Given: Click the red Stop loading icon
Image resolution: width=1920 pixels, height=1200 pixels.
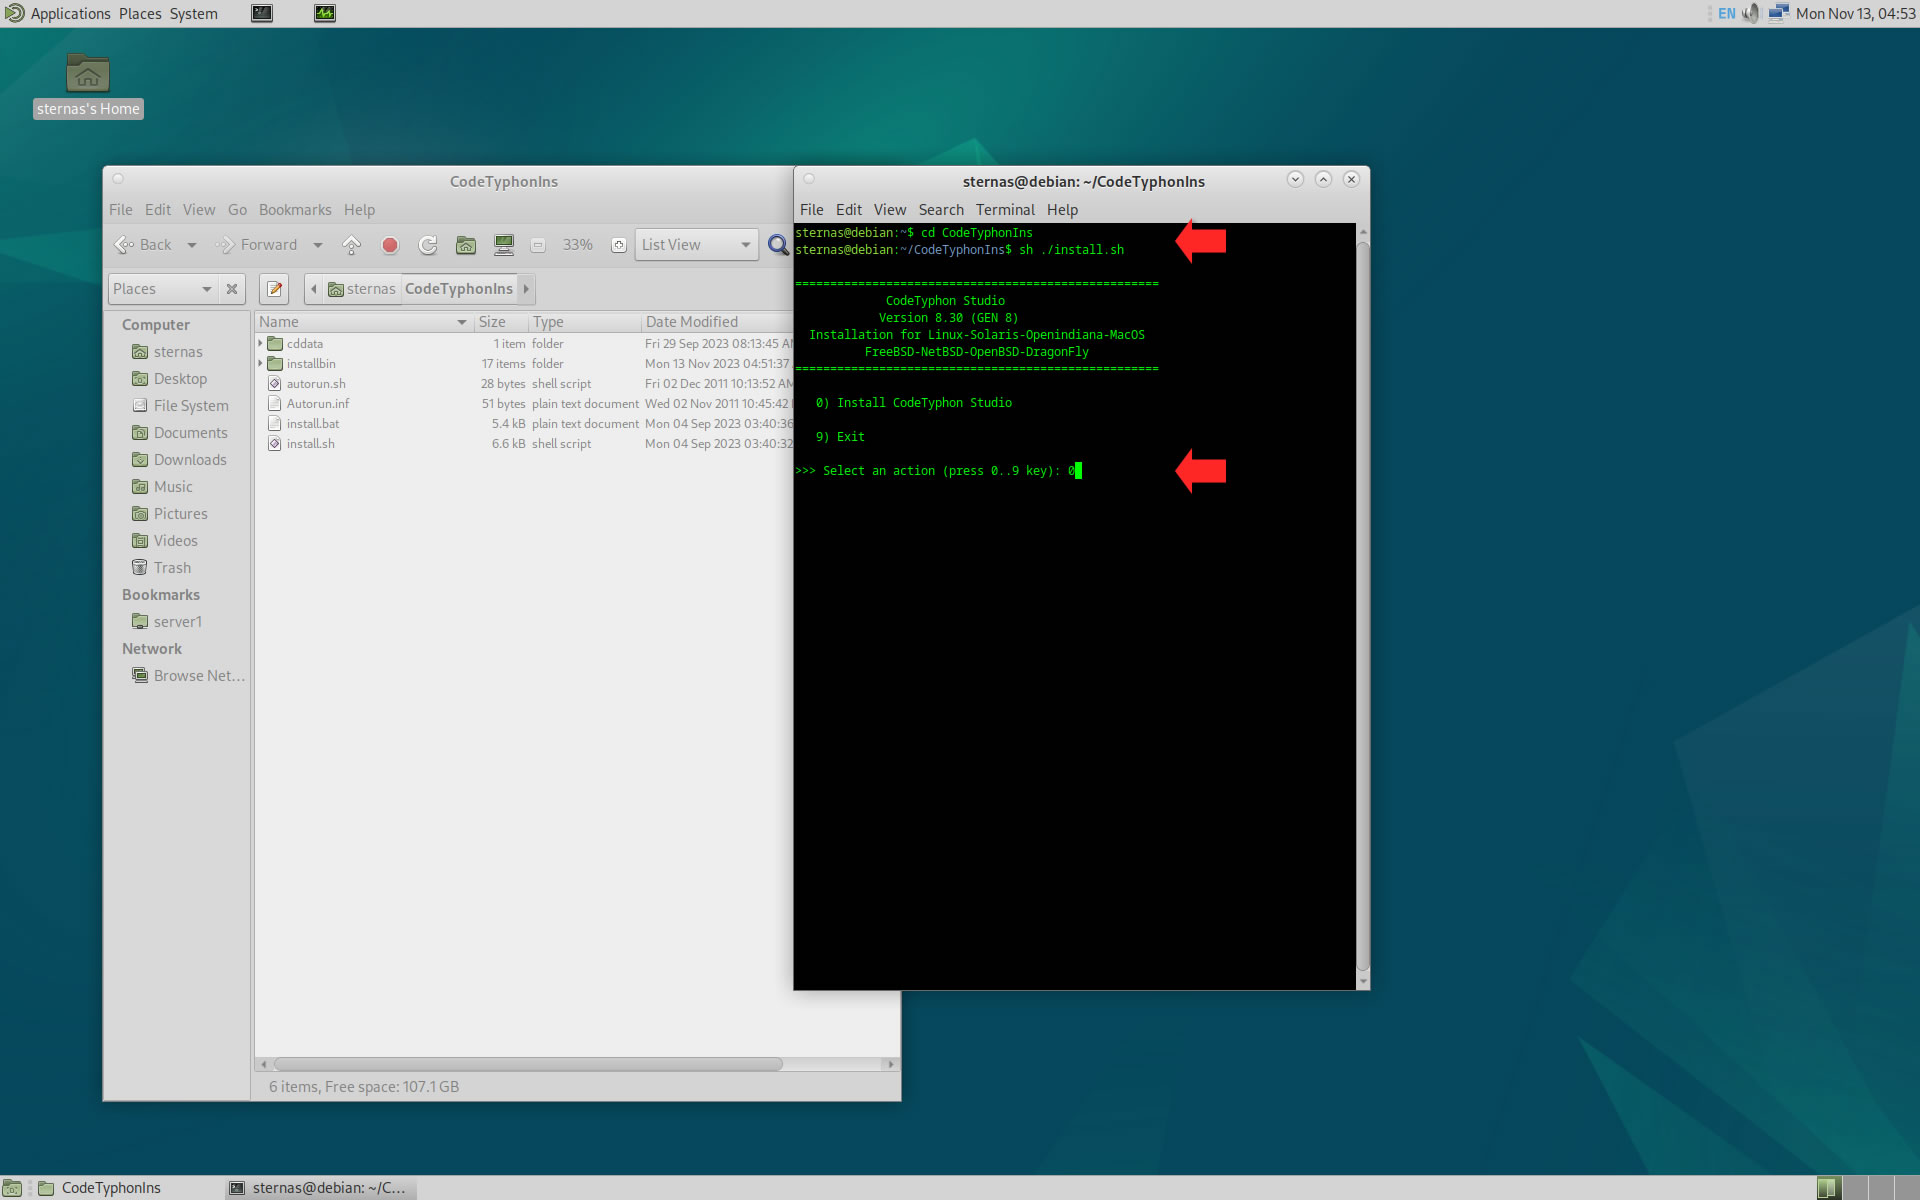Looking at the screenshot, I should (390, 245).
